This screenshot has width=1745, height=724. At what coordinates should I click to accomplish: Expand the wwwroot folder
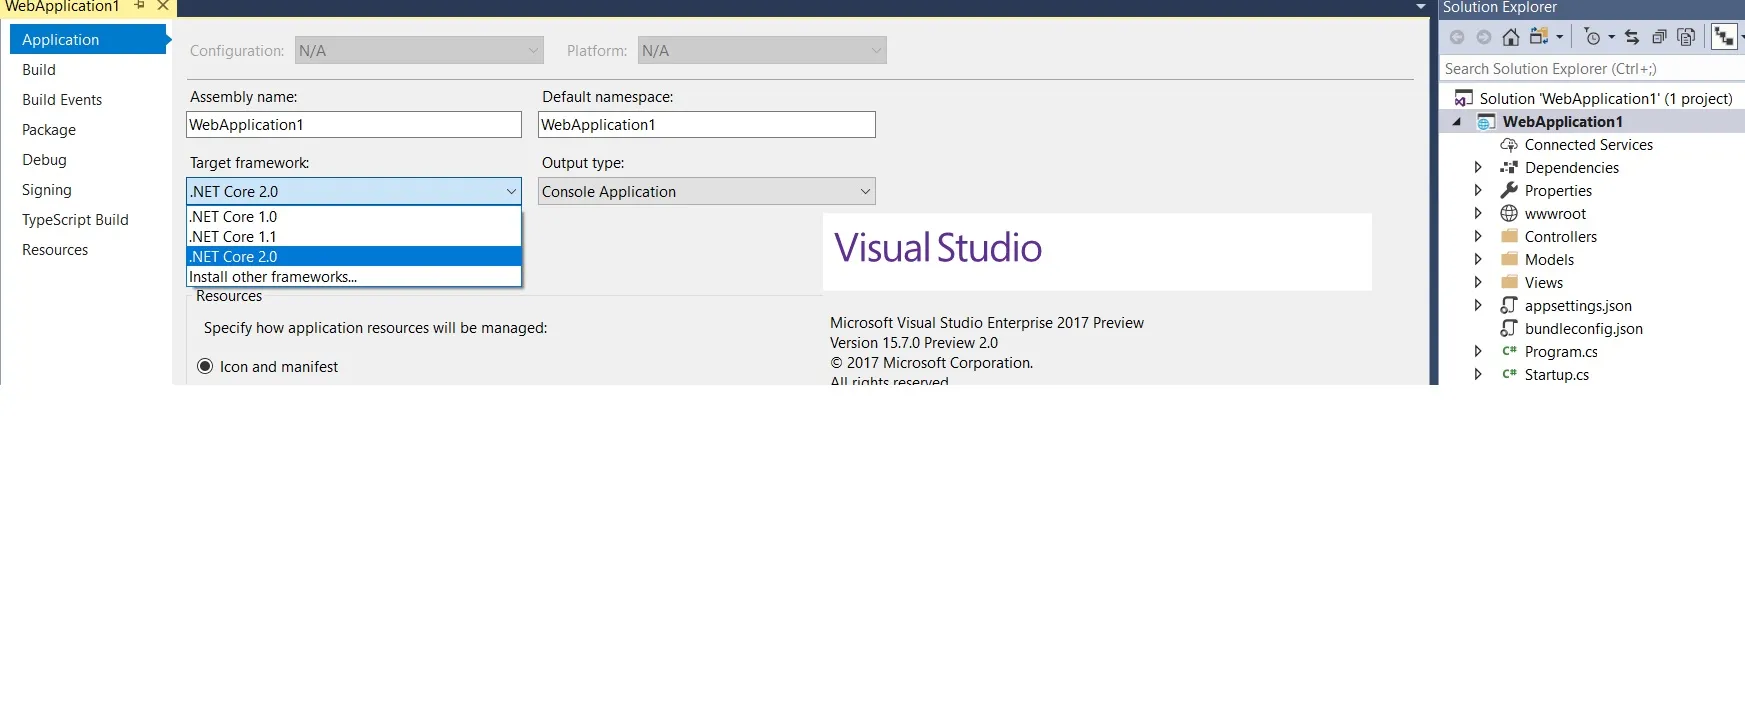click(1478, 214)
